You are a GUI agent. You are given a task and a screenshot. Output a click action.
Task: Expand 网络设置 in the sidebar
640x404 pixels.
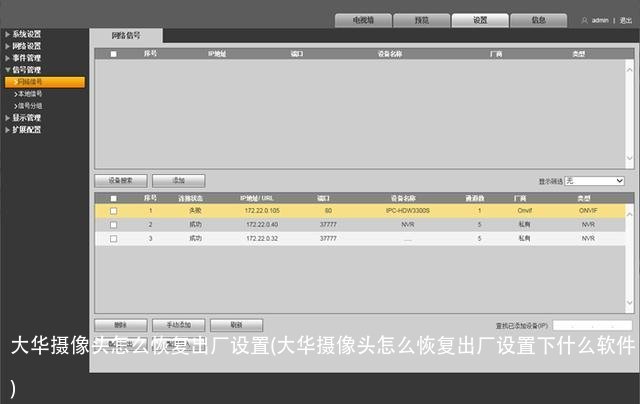click(26, 46)
